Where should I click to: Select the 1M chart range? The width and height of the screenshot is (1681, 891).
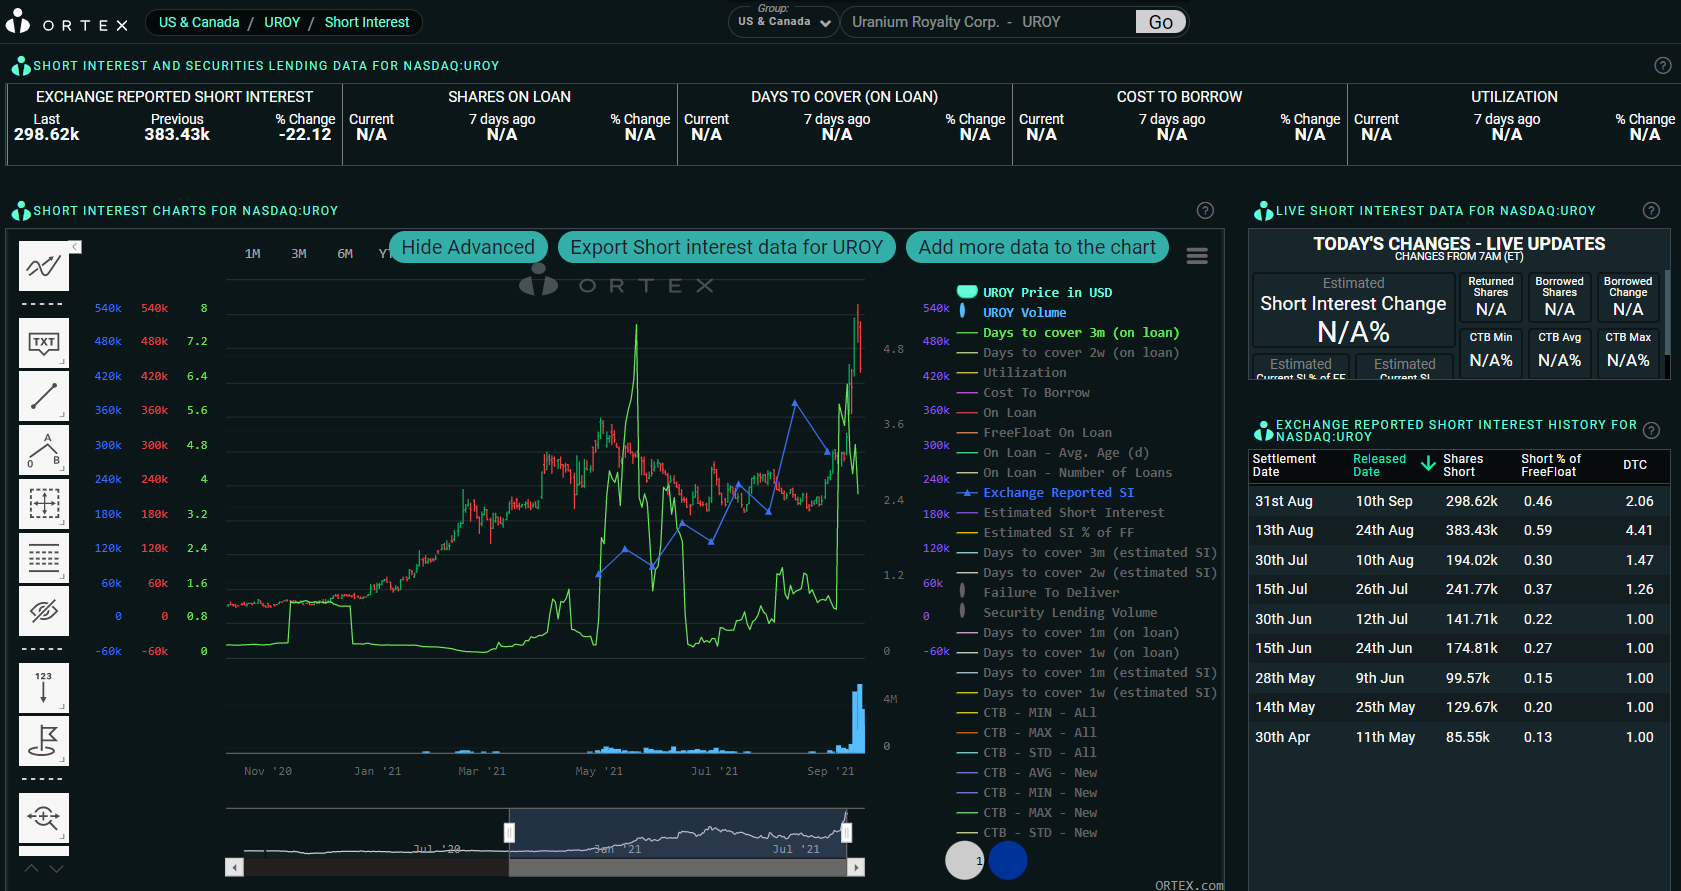coord(253,254)
